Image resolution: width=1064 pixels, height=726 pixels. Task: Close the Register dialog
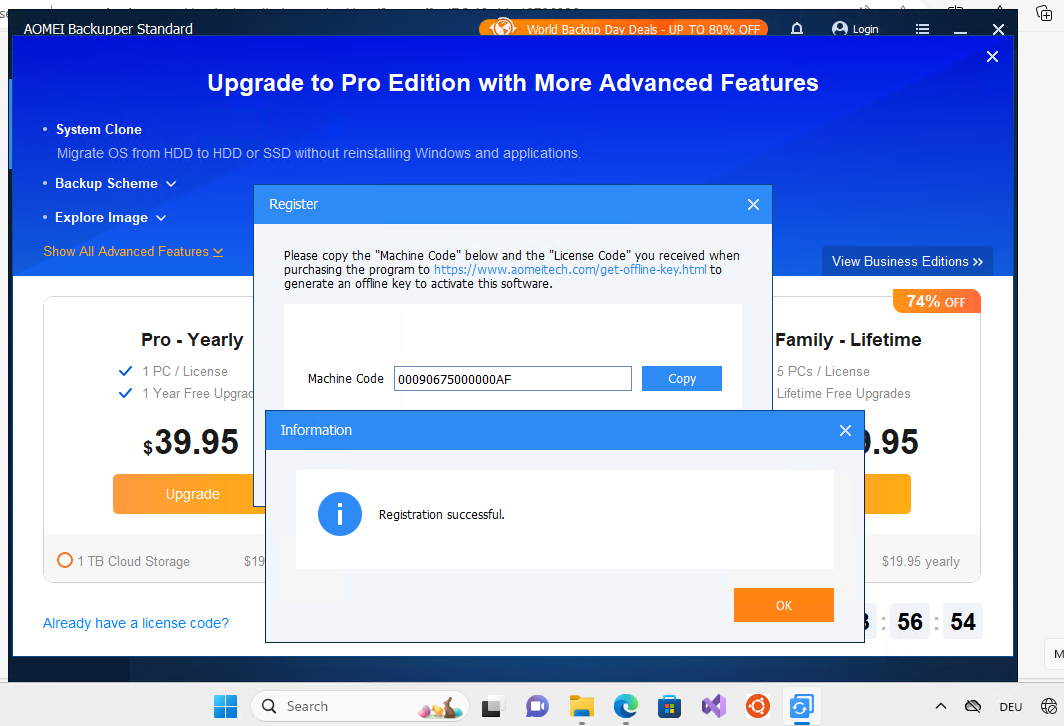[x=753, y=204]
